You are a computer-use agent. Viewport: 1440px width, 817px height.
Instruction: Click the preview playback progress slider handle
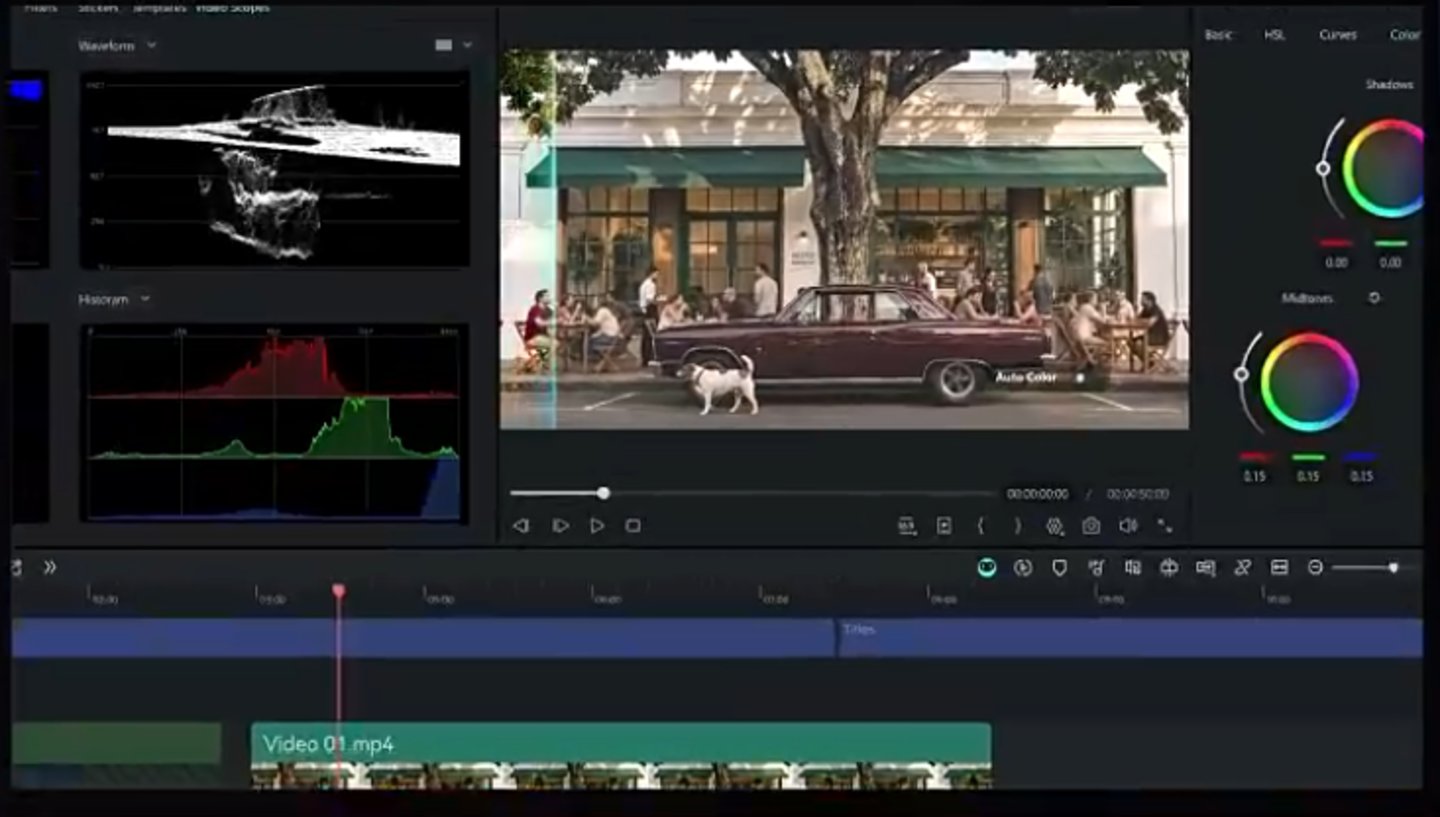tap(603, 493)
